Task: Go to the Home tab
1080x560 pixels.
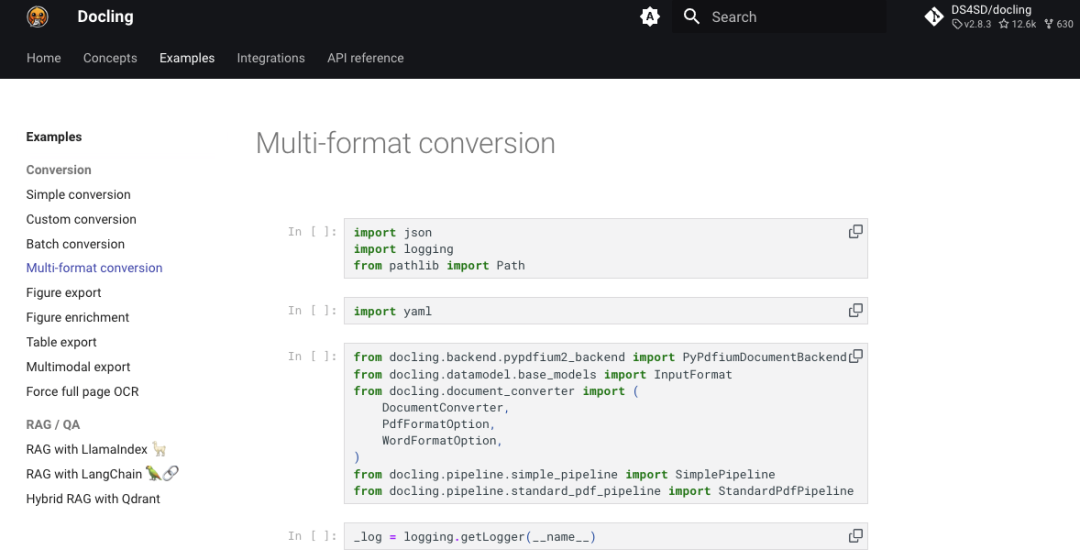Action: pos(44,58)
